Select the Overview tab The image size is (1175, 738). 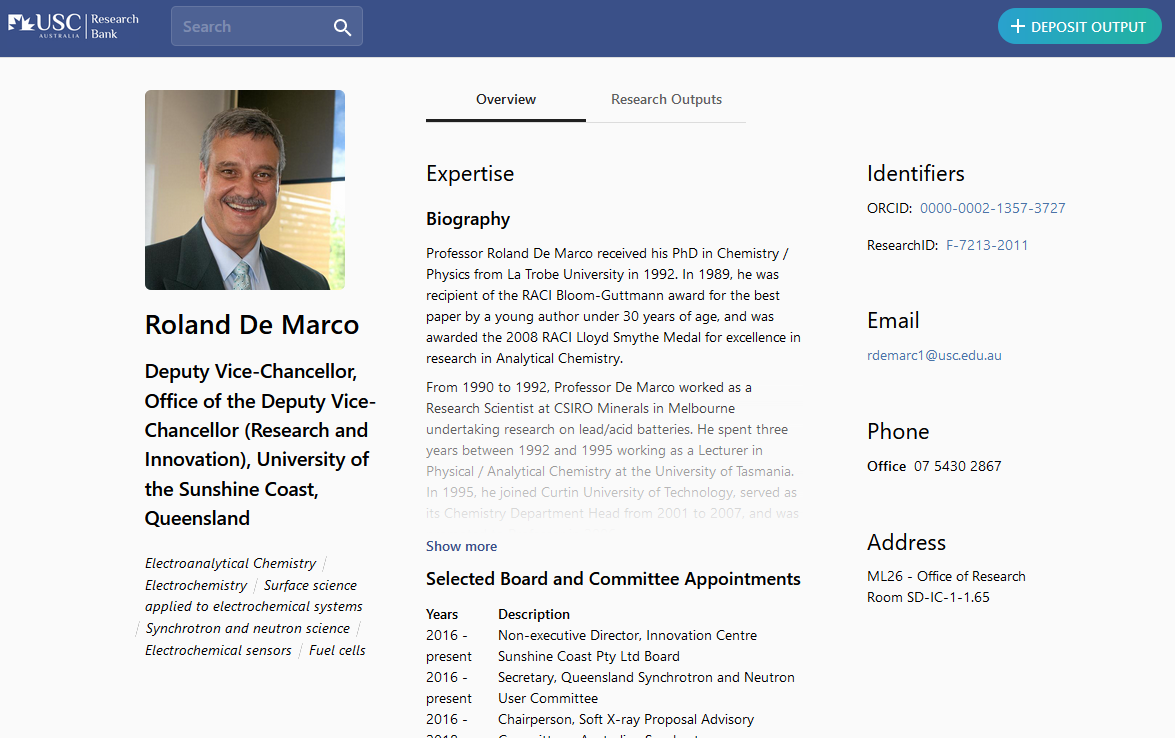click(x=505, y=99)
